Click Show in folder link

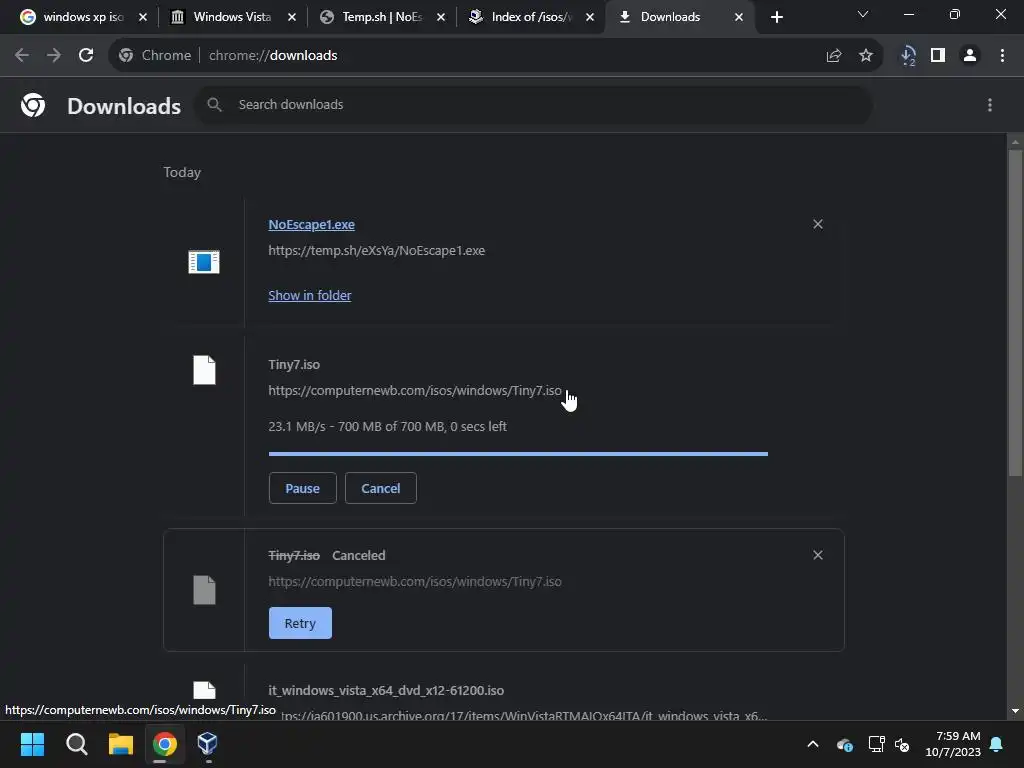[x=310, y=295]
